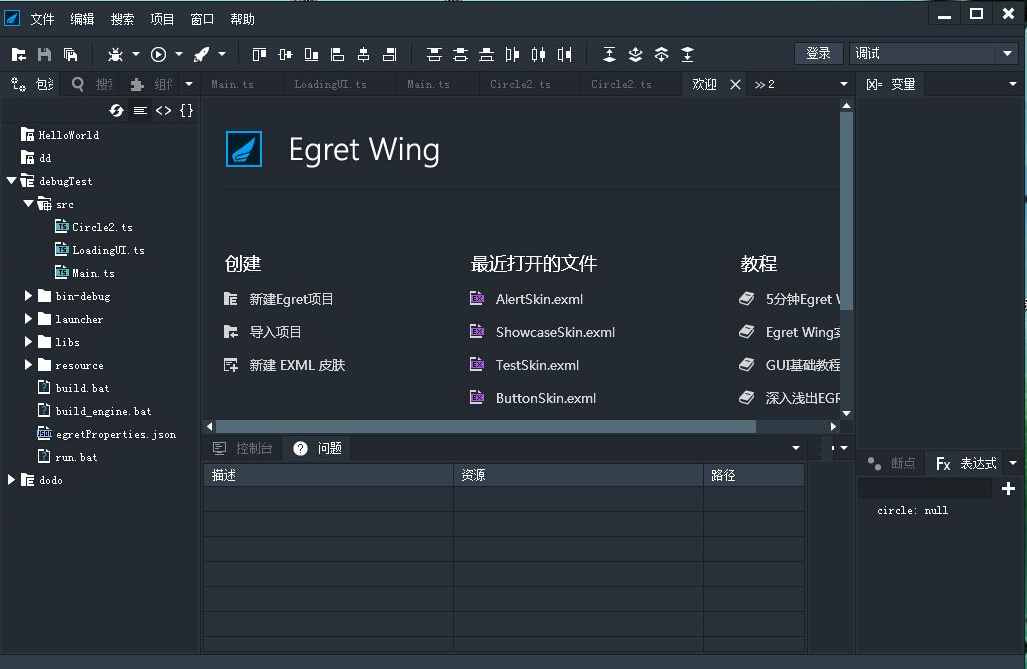Click 新建 EXML 皮肤 link
Screen dimensions: 1027x669
tap(297, 365)
